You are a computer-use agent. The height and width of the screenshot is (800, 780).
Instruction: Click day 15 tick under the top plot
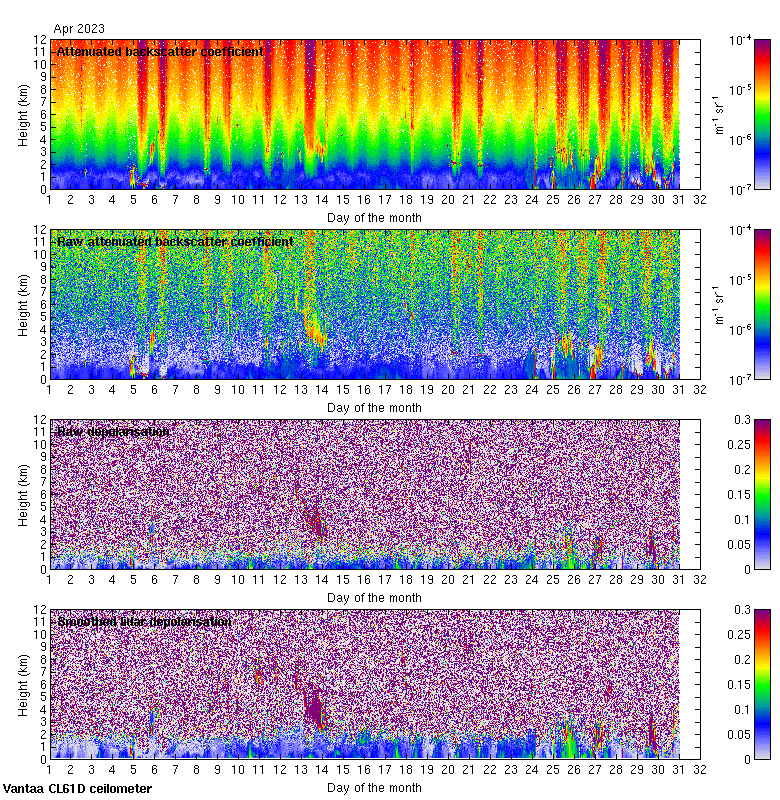(x=343, y=200)
